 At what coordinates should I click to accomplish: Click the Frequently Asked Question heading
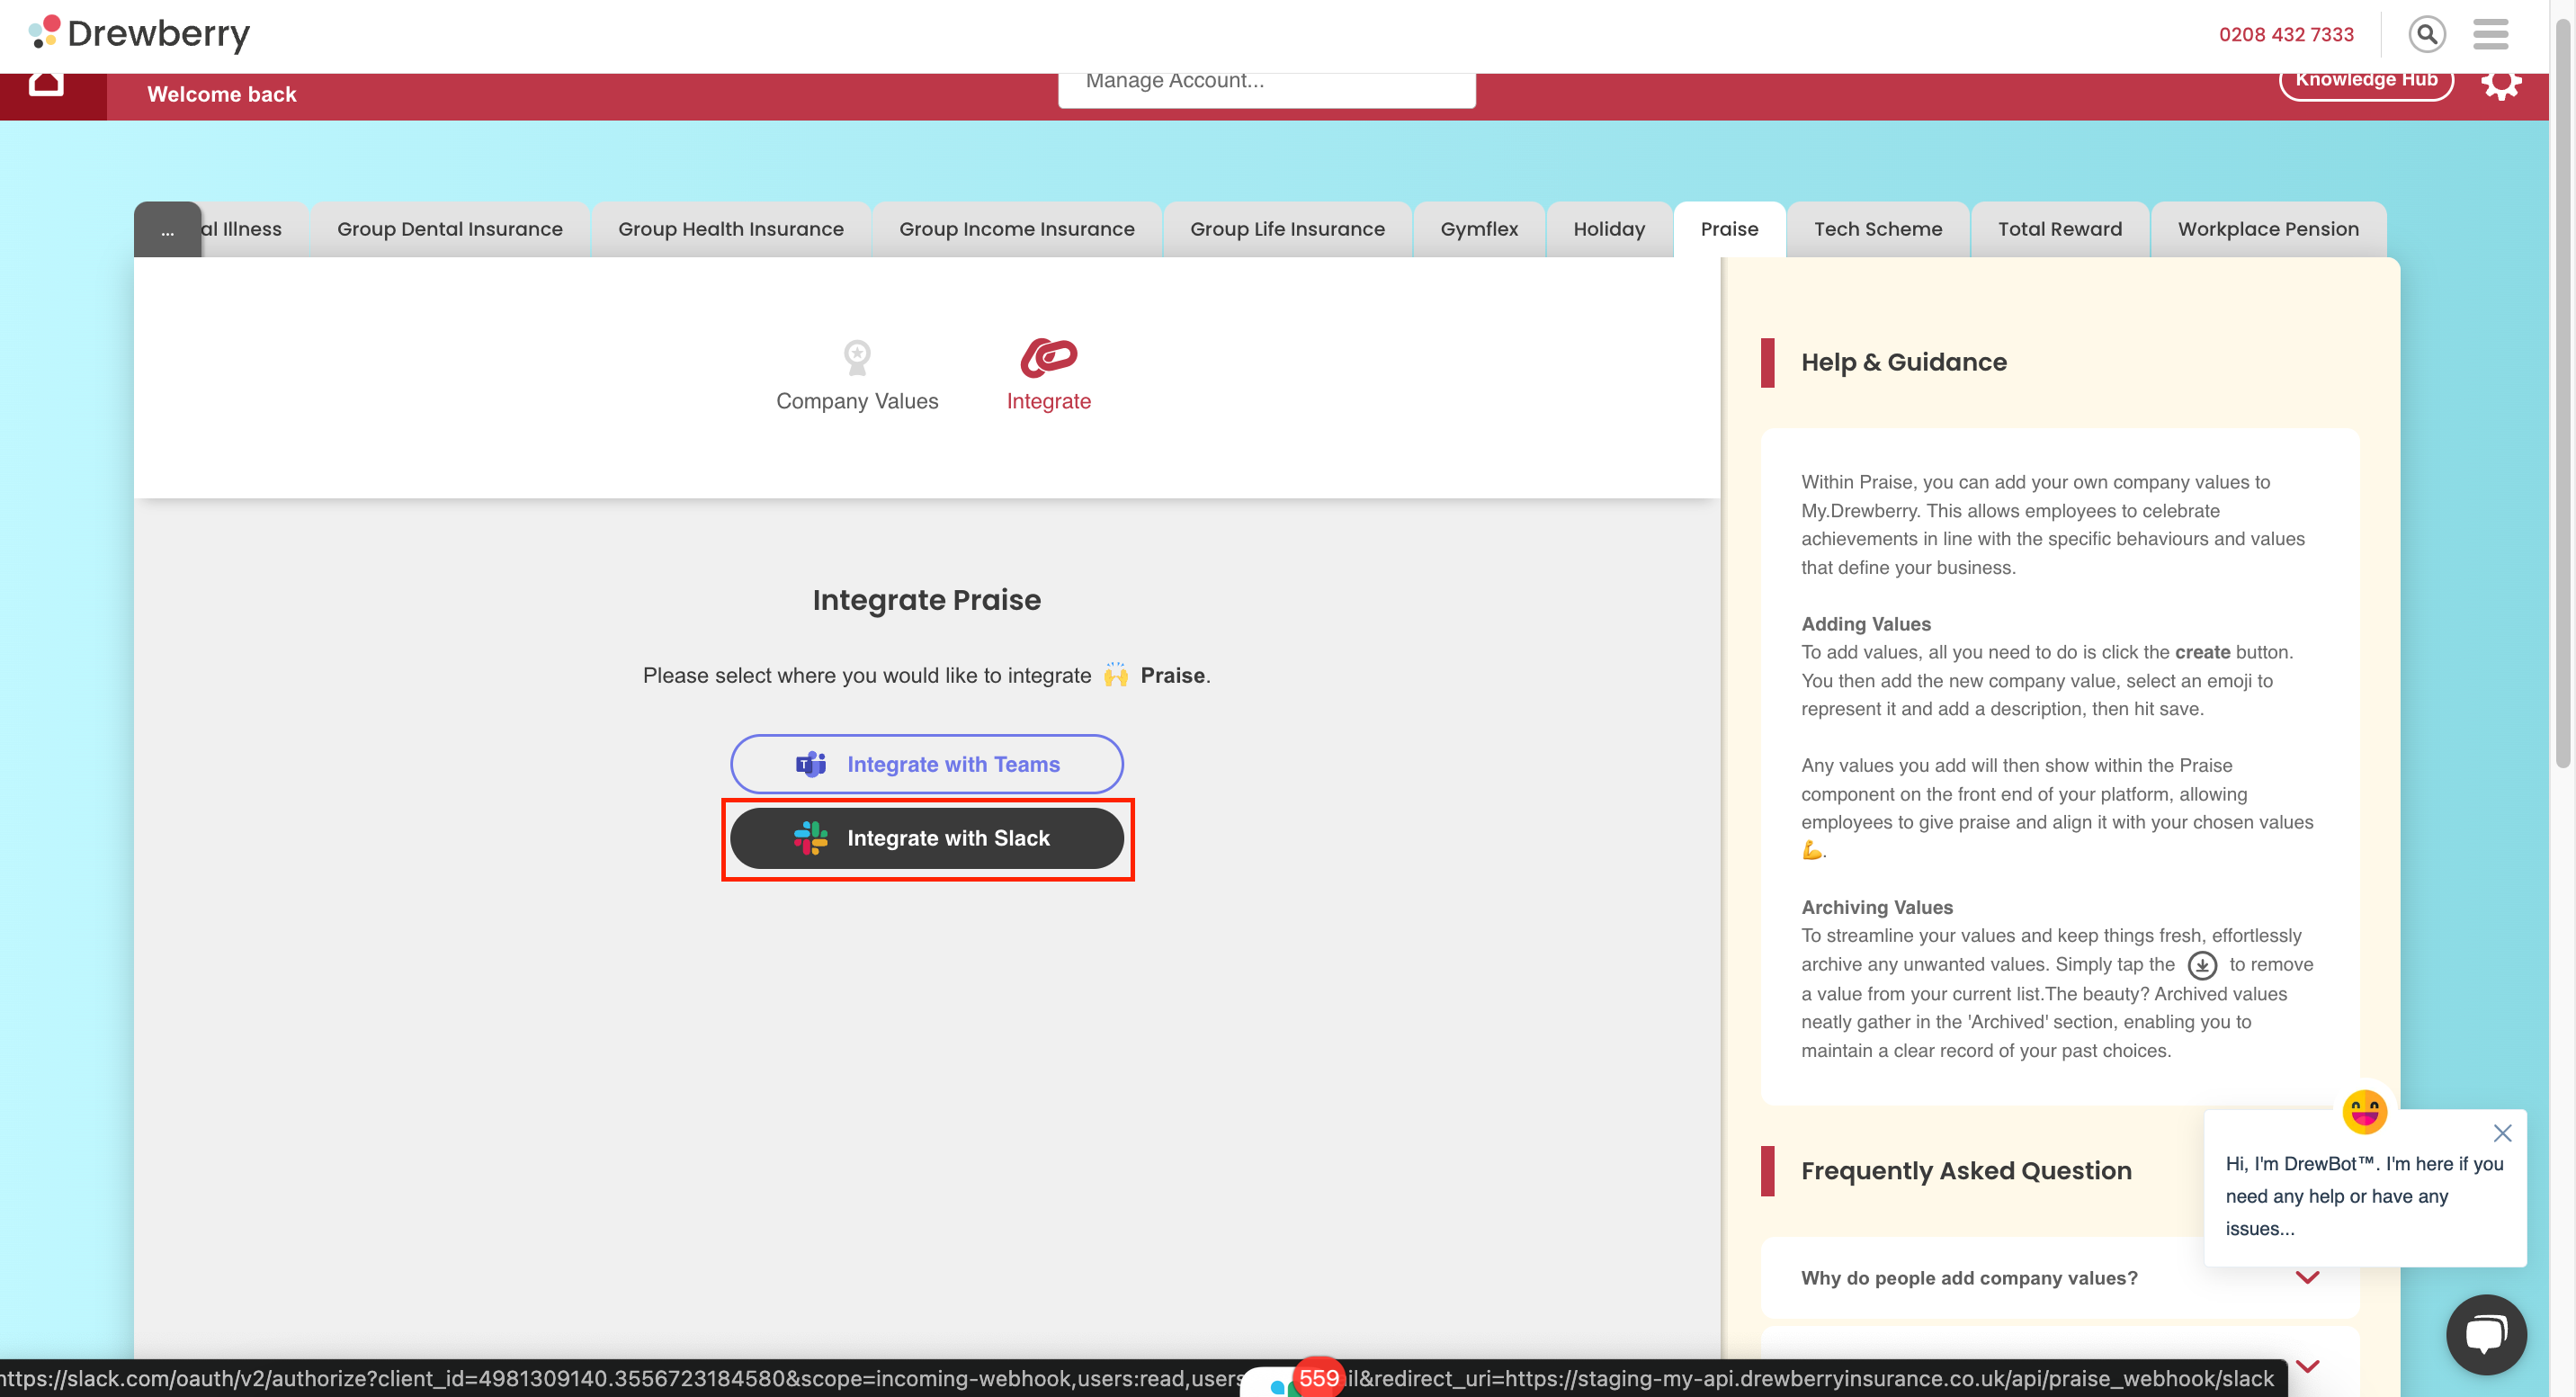pos(1966,1171)
